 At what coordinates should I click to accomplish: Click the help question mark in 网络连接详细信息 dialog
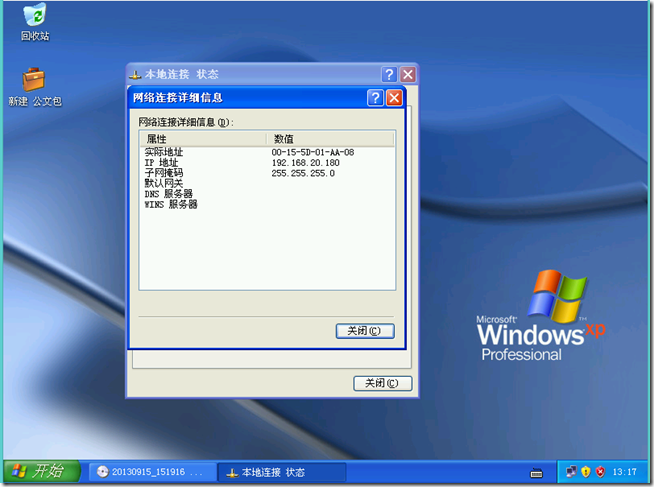(375, 98)
